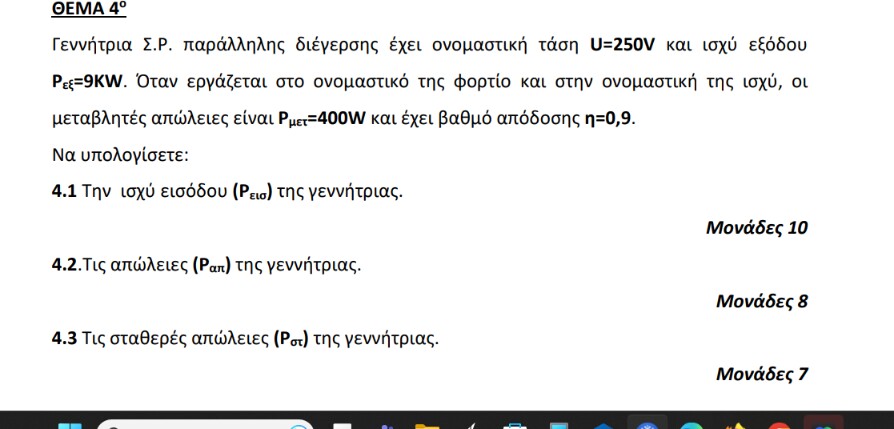Click the bold value "Pεξ=9KW"
This screenshot has width=894, height=429.
pyautogui.click(x=87, y=82)
